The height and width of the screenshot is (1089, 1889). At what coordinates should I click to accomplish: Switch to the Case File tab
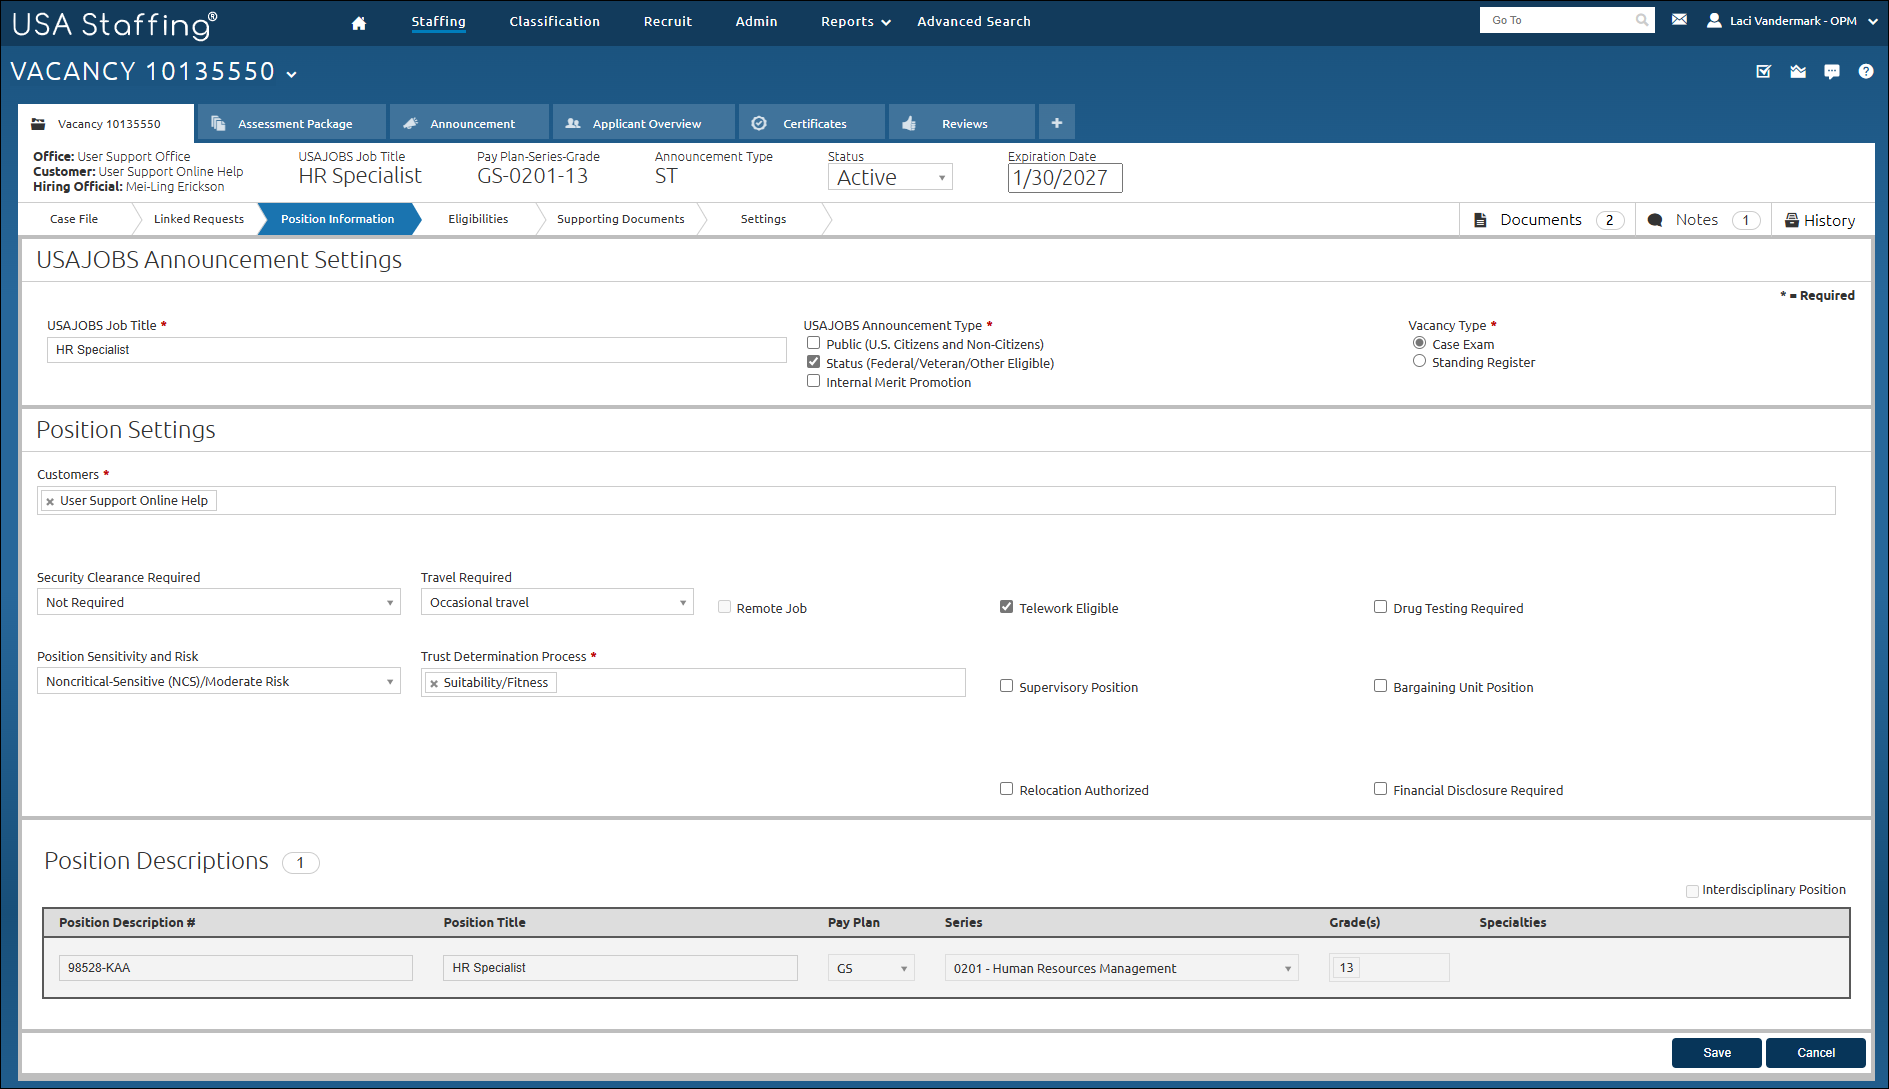(x=74, y=219)
